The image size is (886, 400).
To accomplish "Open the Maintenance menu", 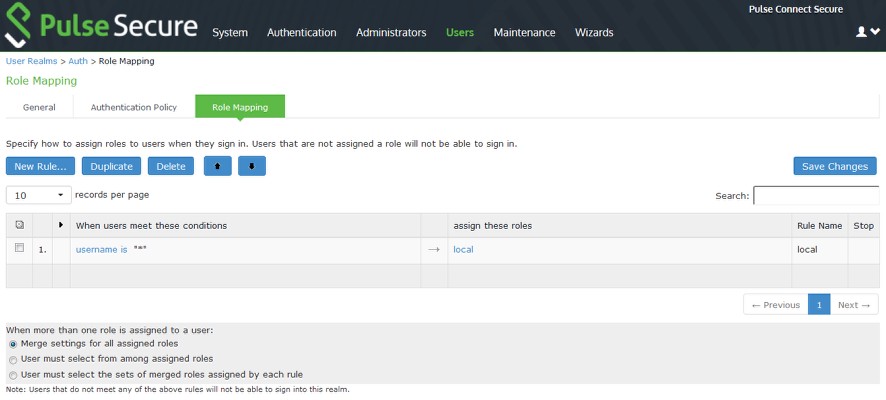I will (524, 32).
